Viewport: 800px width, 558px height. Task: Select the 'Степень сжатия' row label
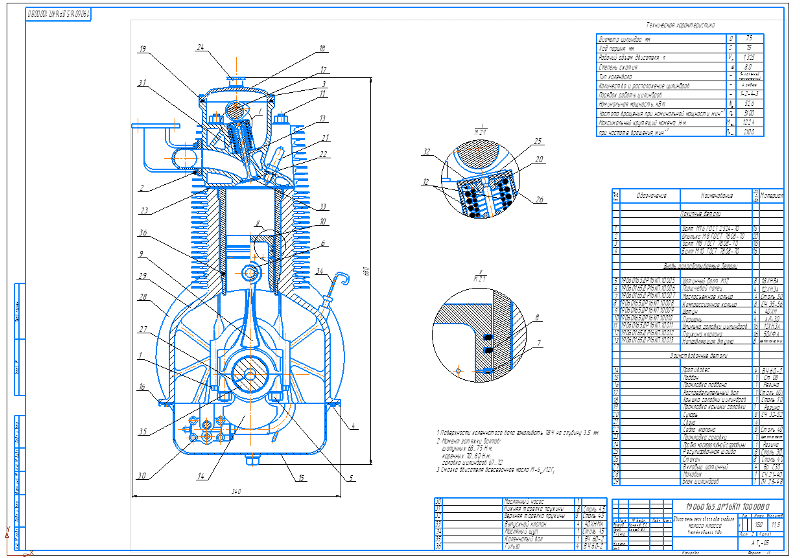(618, 67)
